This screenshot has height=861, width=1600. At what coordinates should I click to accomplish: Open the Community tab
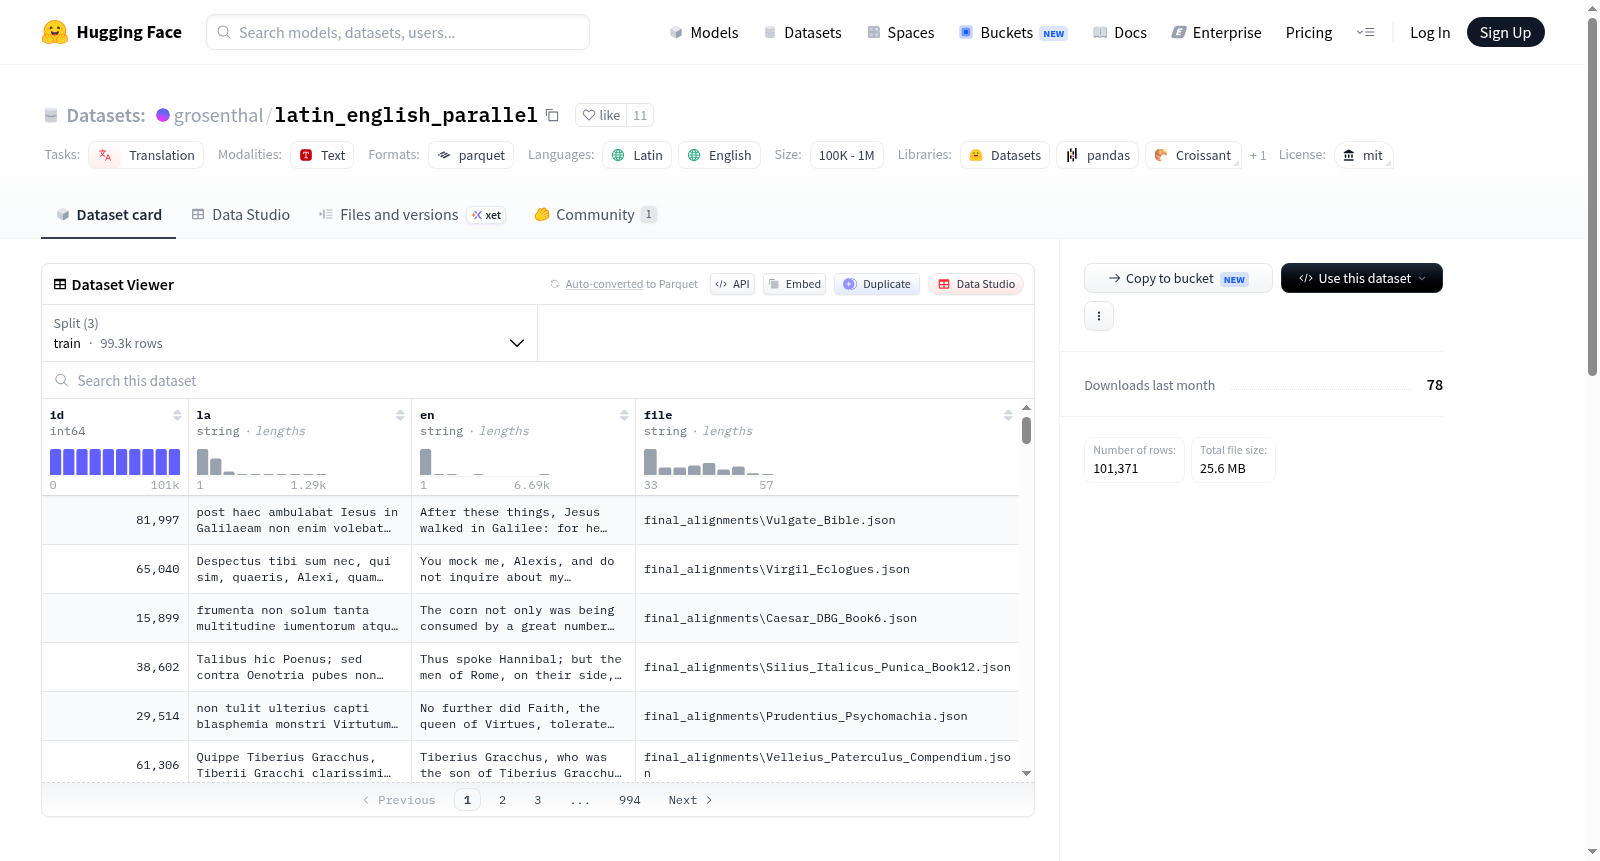pos(595,214)
